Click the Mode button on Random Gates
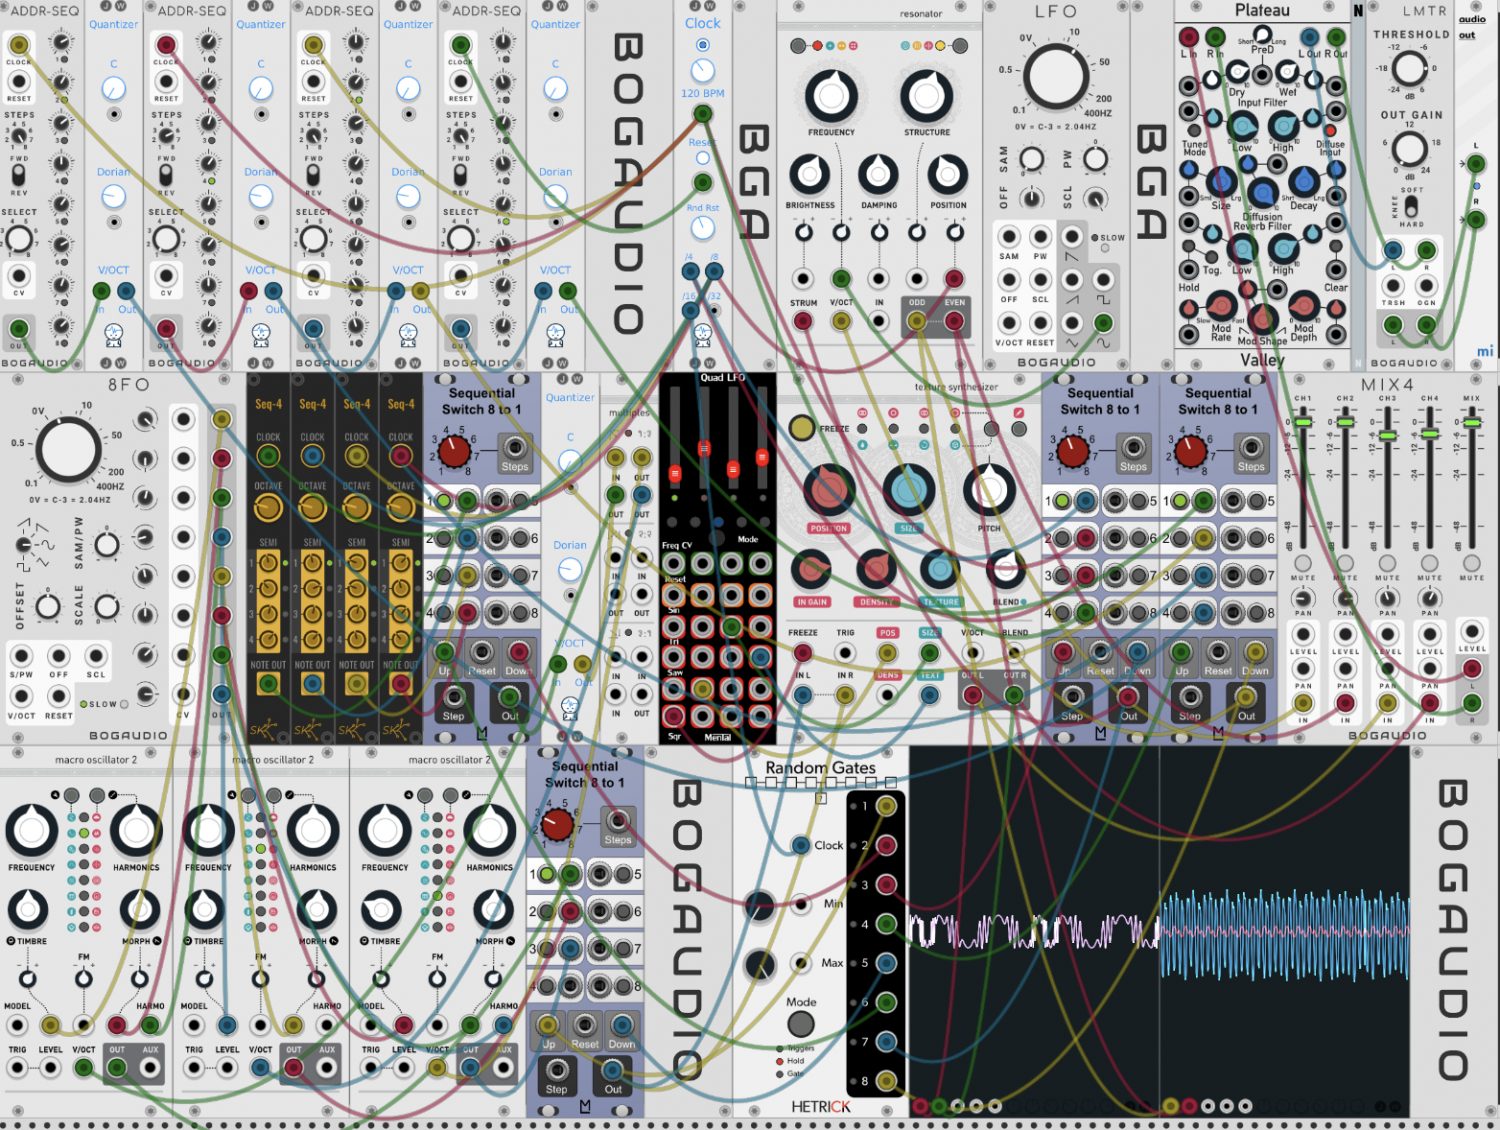Screen dimensions: 1500x1130 click(800, 1024)
